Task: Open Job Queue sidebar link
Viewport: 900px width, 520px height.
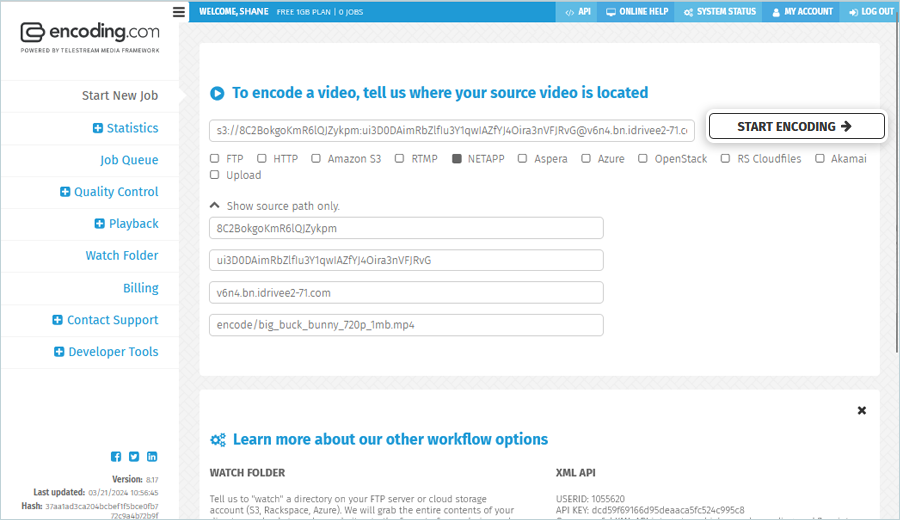Action: [129, 160]
